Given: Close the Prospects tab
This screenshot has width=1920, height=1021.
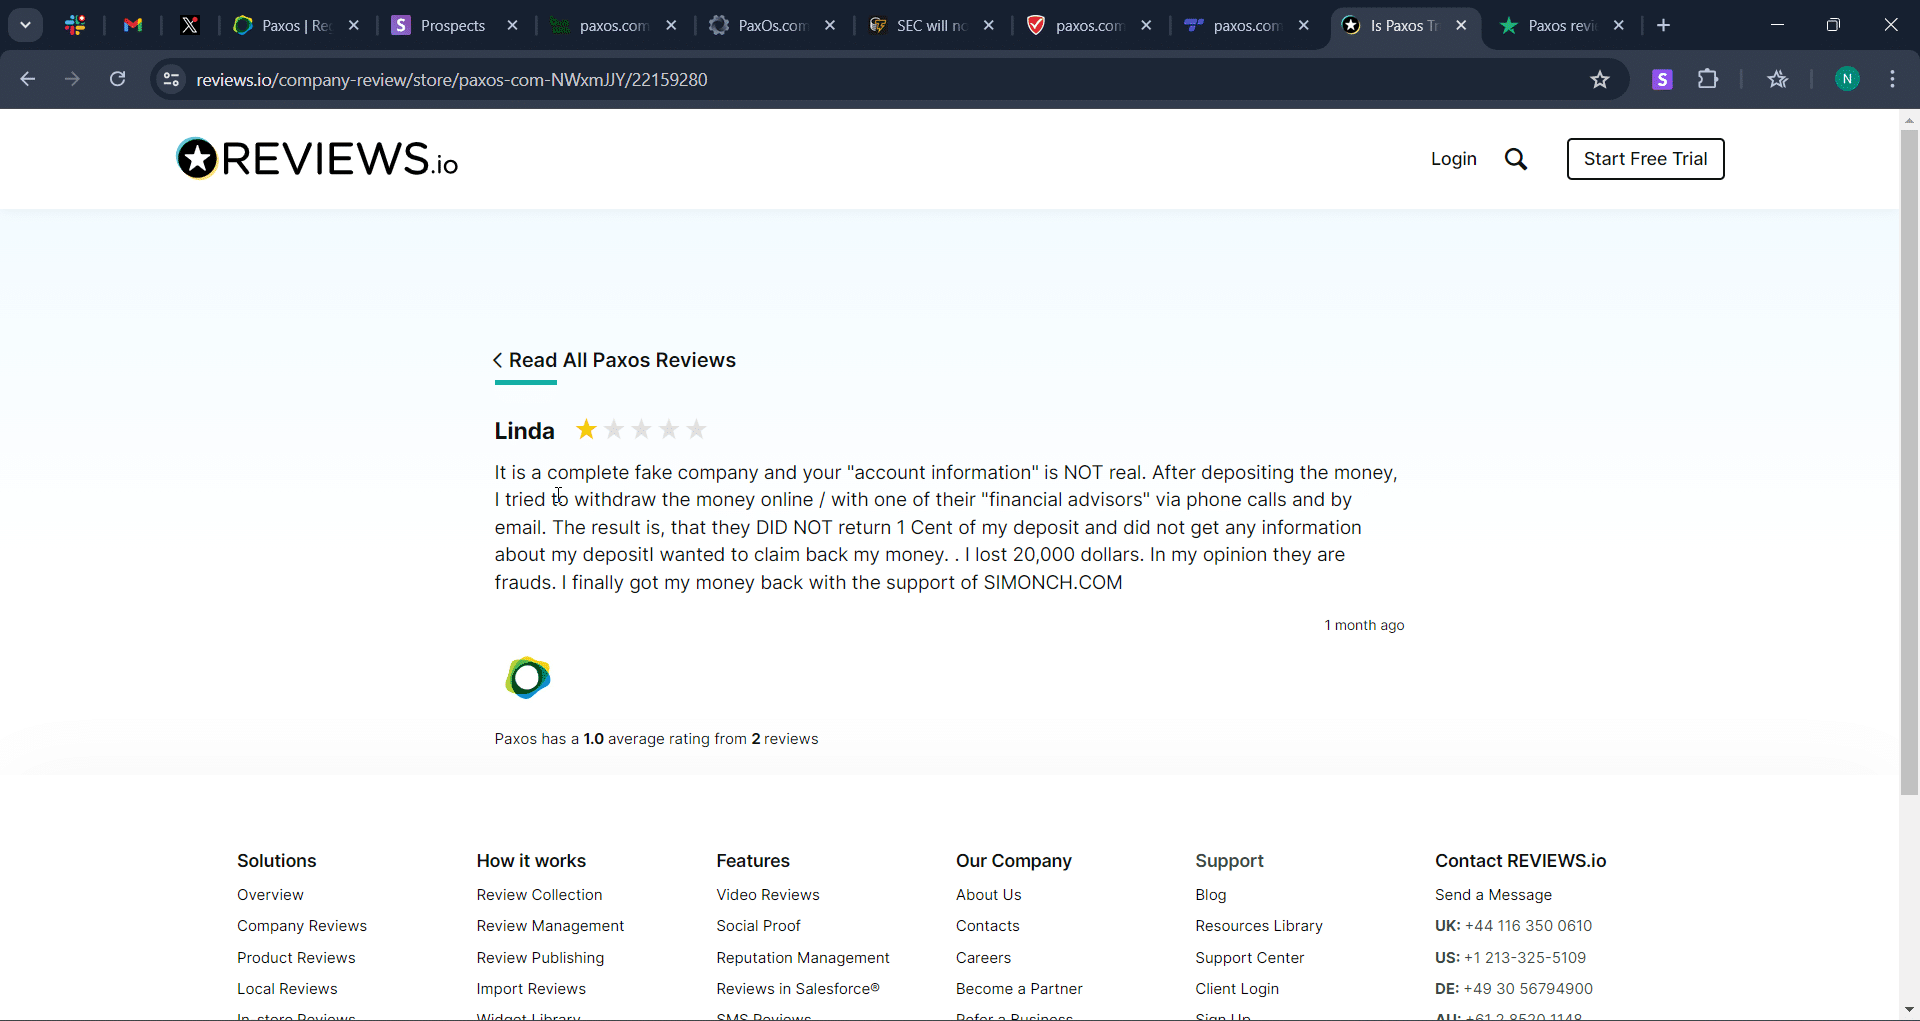Looking at the screenshot, I should pos(513,25).
